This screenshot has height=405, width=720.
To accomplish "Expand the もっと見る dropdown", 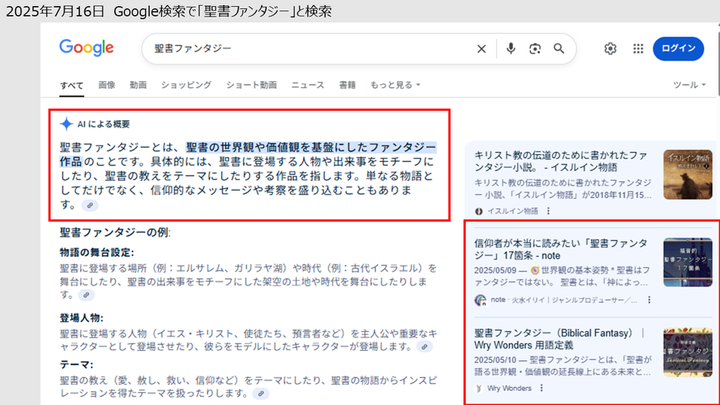I will coord(395,85).
